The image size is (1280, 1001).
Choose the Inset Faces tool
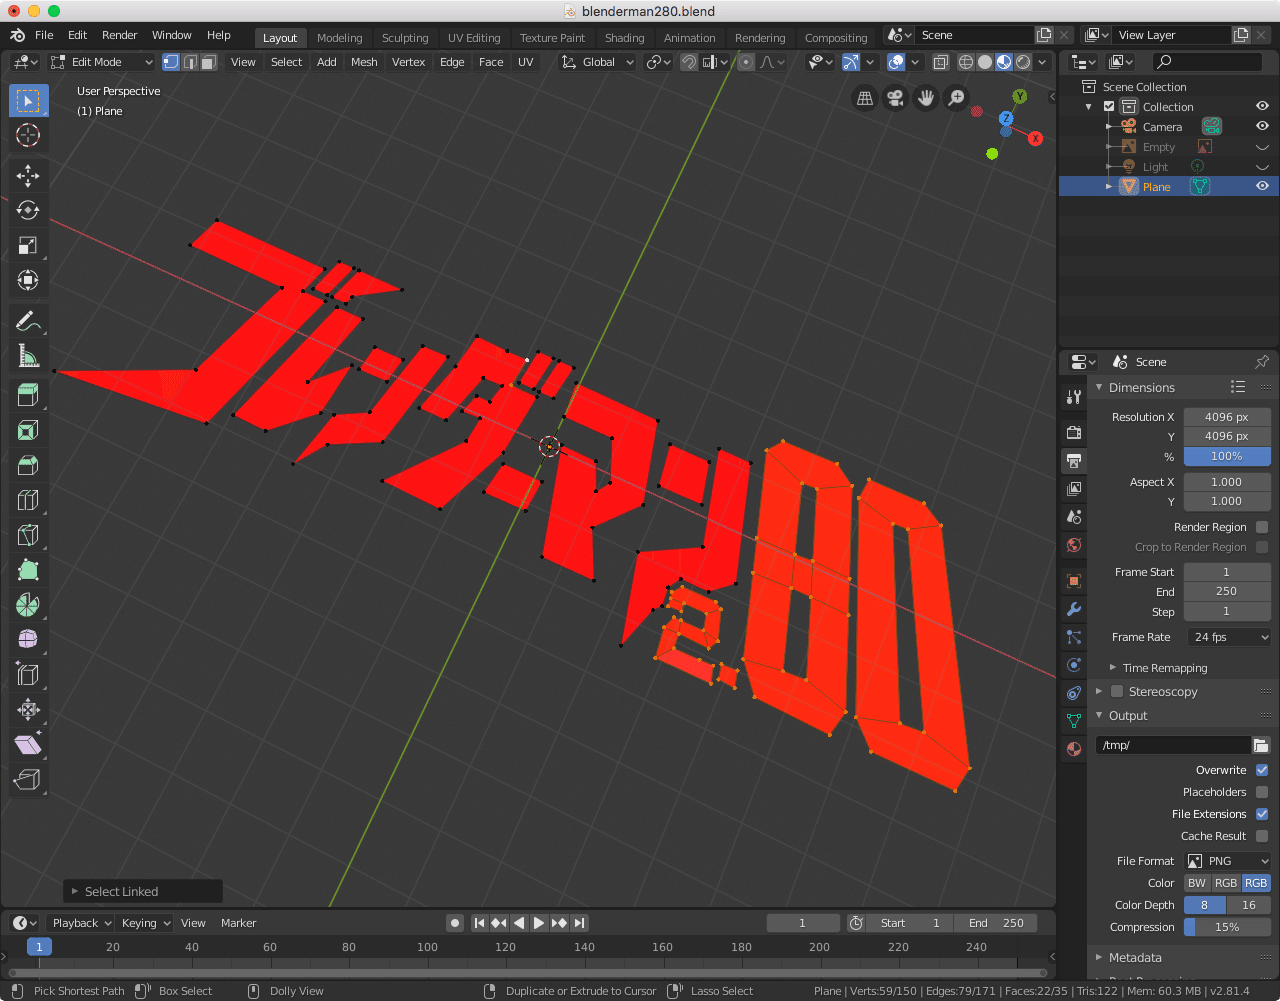click(28, 431)
